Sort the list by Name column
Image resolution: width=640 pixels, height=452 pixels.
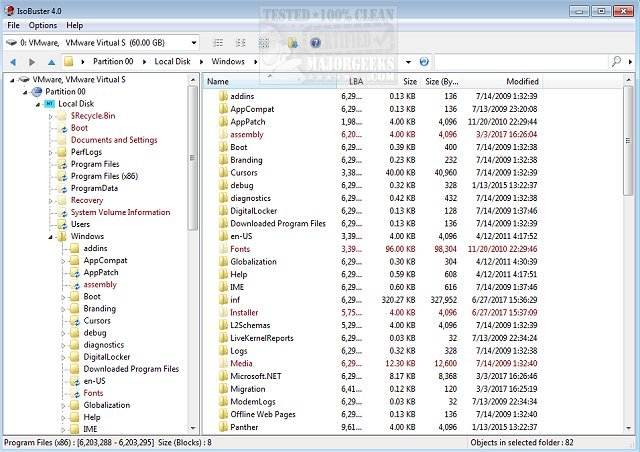click(x=270, y=82)
